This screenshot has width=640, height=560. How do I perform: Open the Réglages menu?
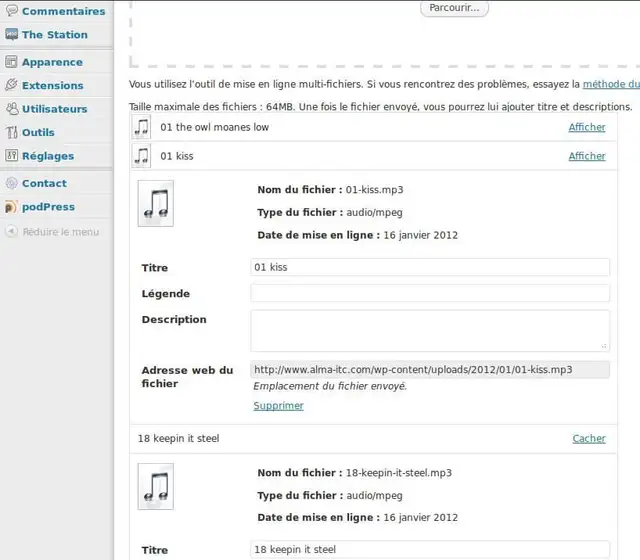pos(48,156)
